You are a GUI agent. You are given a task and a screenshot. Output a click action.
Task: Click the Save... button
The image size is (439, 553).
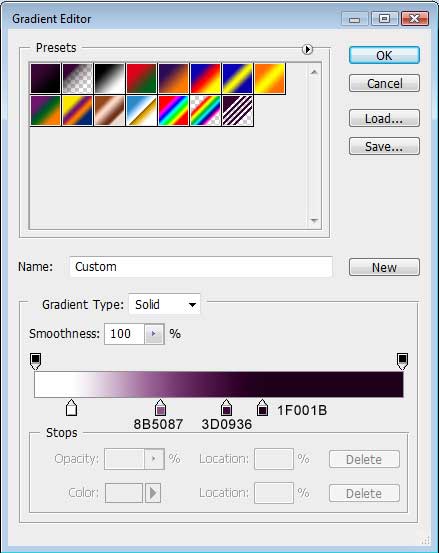point(384,146)
